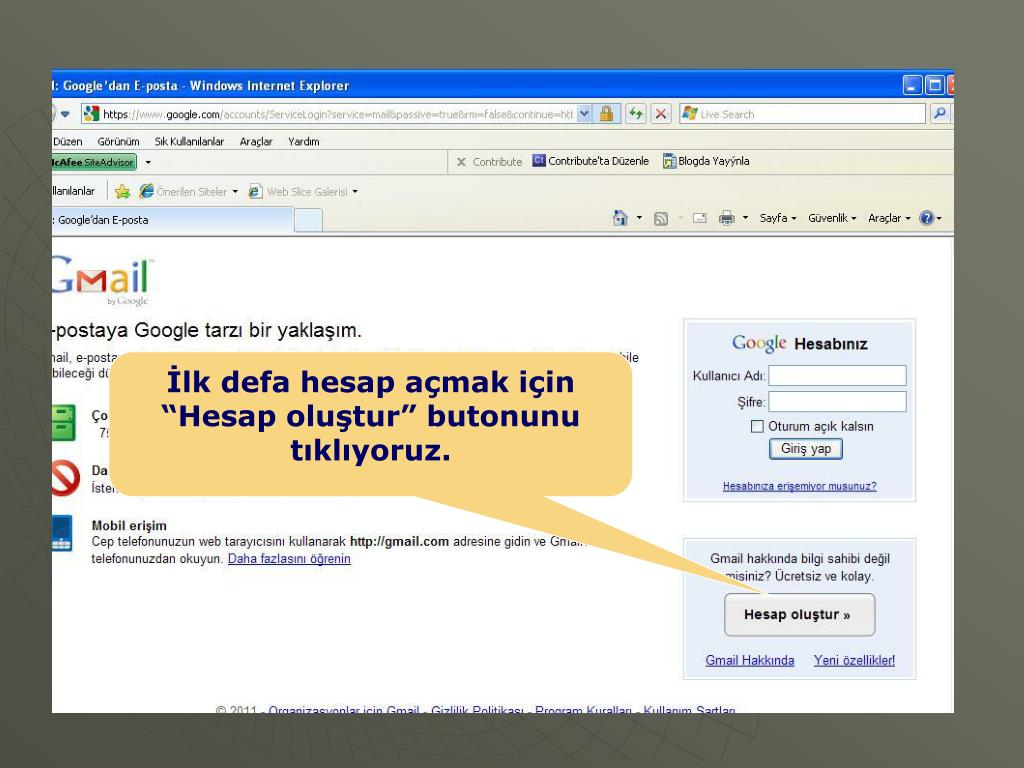Click the Live Search input box
The image size is (1024, 768).
point(802,114)
